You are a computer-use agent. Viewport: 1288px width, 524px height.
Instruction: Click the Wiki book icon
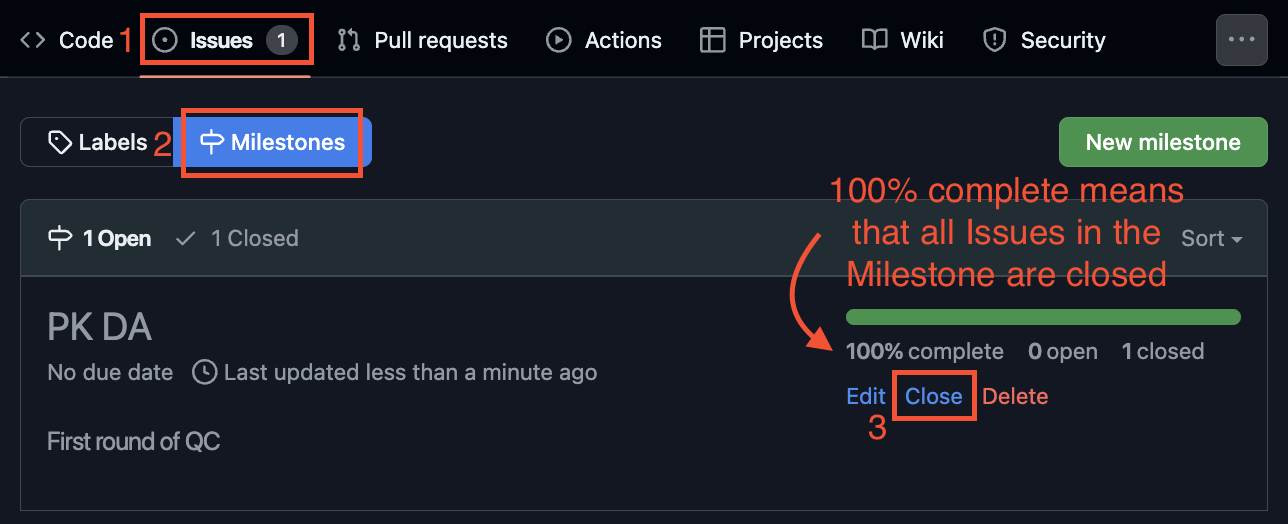point(875,40)
